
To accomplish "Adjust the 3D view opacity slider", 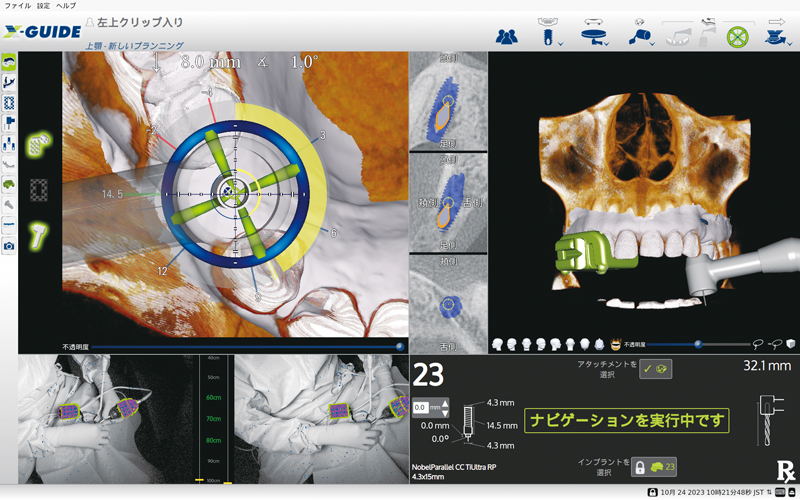I will point(698,343).
